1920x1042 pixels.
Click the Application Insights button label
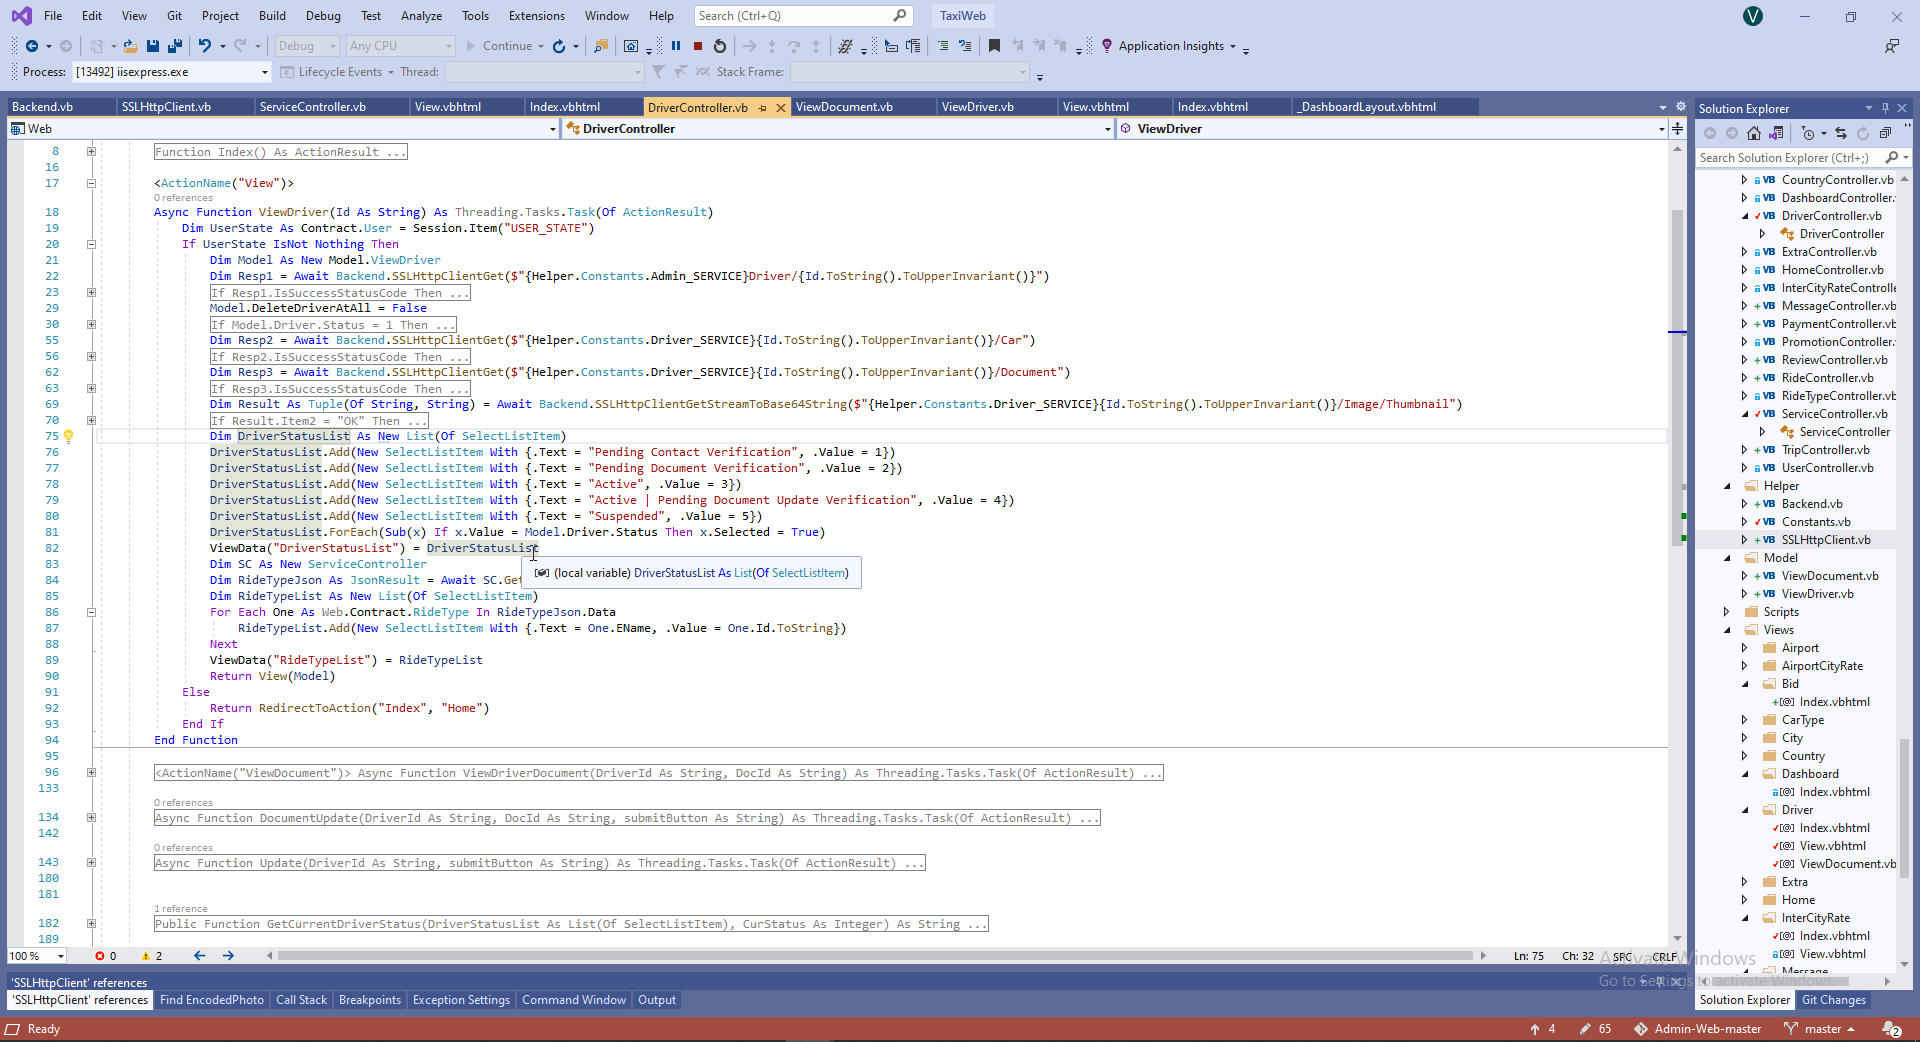tap(1171, 46)
